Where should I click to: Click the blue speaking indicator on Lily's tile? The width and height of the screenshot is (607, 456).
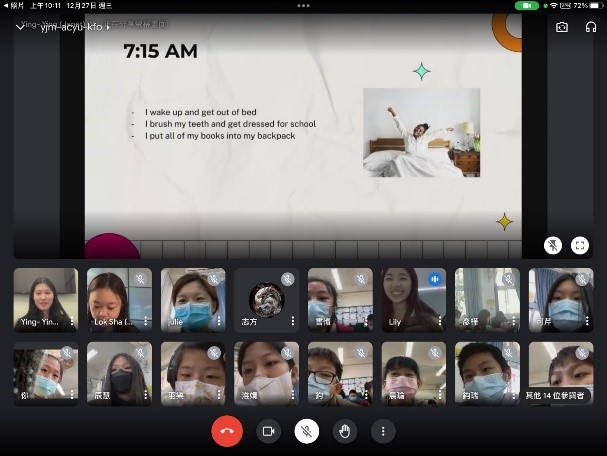tap(435, 279)
